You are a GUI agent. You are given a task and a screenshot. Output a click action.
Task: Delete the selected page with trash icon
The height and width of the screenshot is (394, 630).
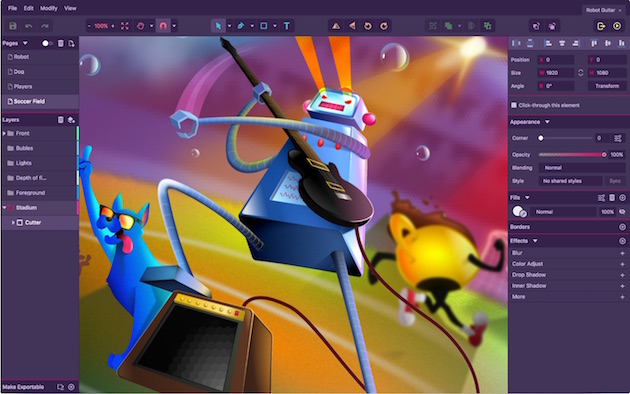(60, 43)
